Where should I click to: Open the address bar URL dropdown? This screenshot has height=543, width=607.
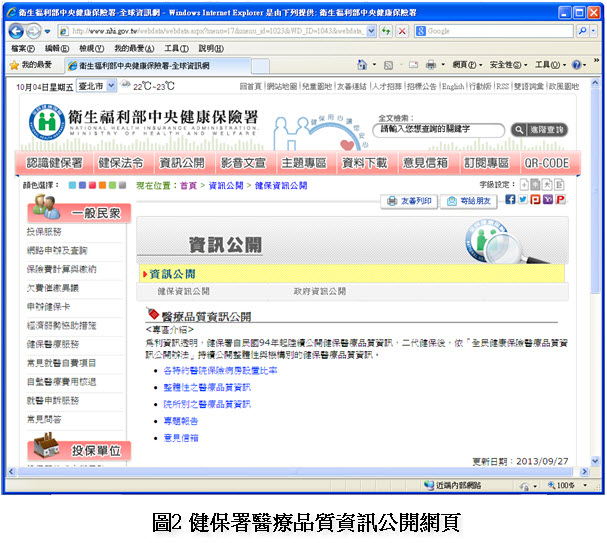371,31
